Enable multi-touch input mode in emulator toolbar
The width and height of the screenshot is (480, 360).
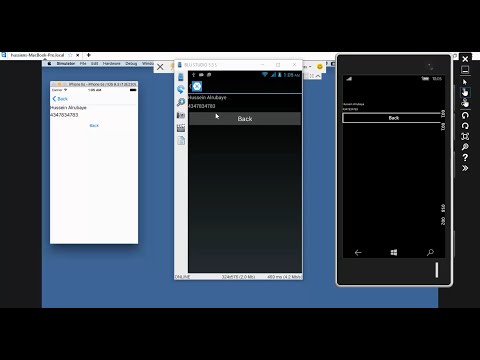coord(465,103)
